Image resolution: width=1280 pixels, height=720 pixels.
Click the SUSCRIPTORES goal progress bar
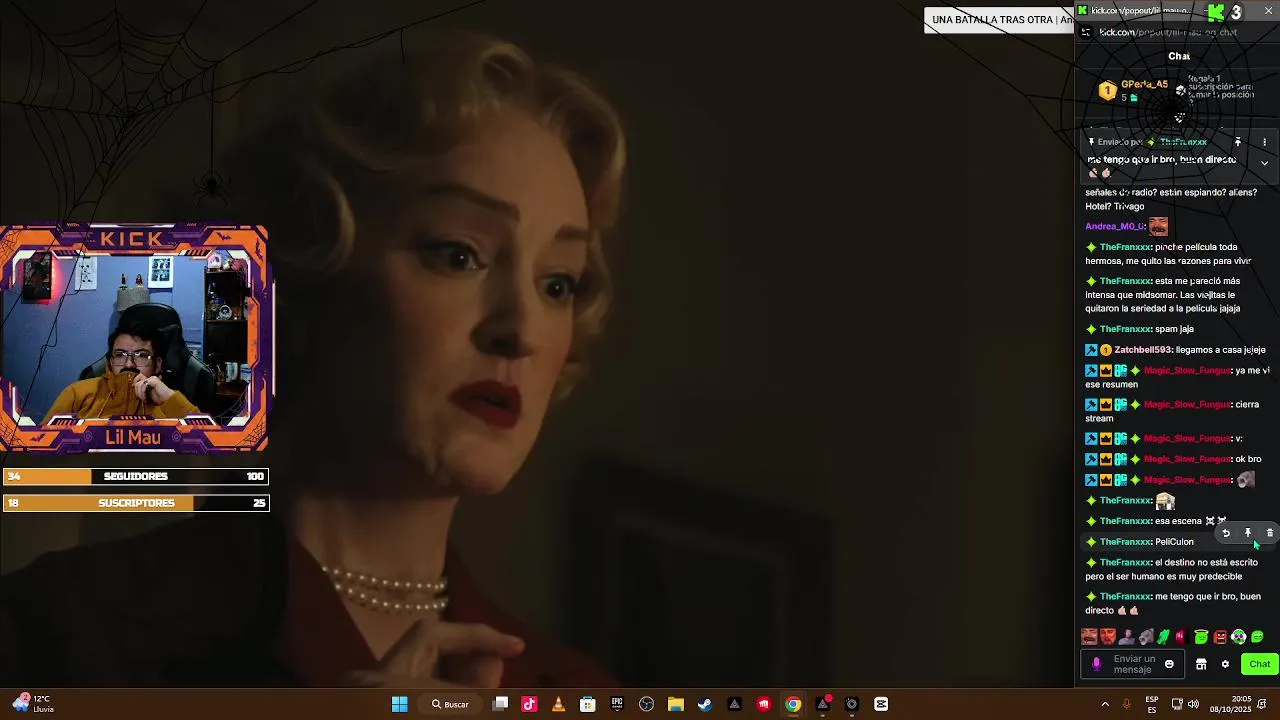[x=135, y=503]
